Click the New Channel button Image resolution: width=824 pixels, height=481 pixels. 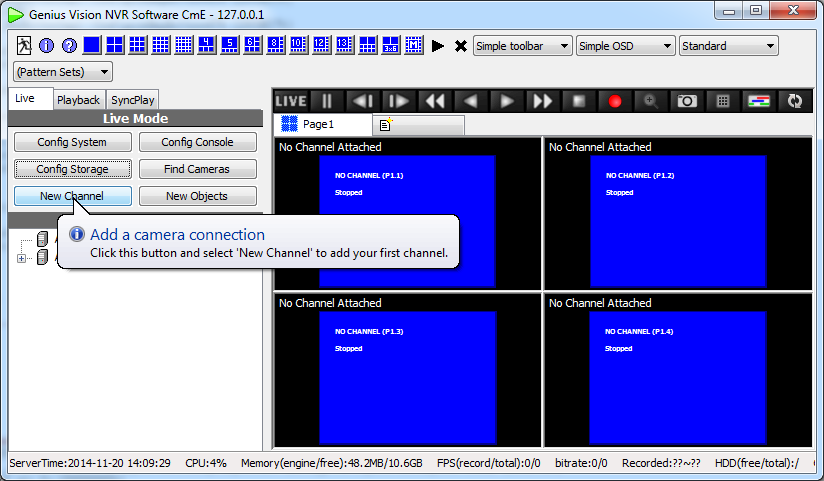pos(72,196)
